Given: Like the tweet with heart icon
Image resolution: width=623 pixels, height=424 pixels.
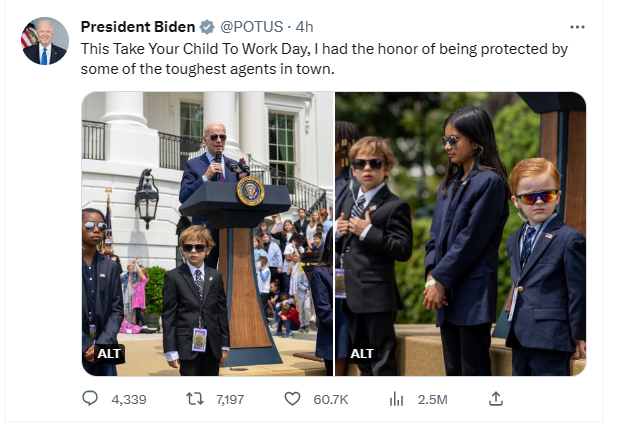Looking at the screenshot, I should (x=292, y=399).
